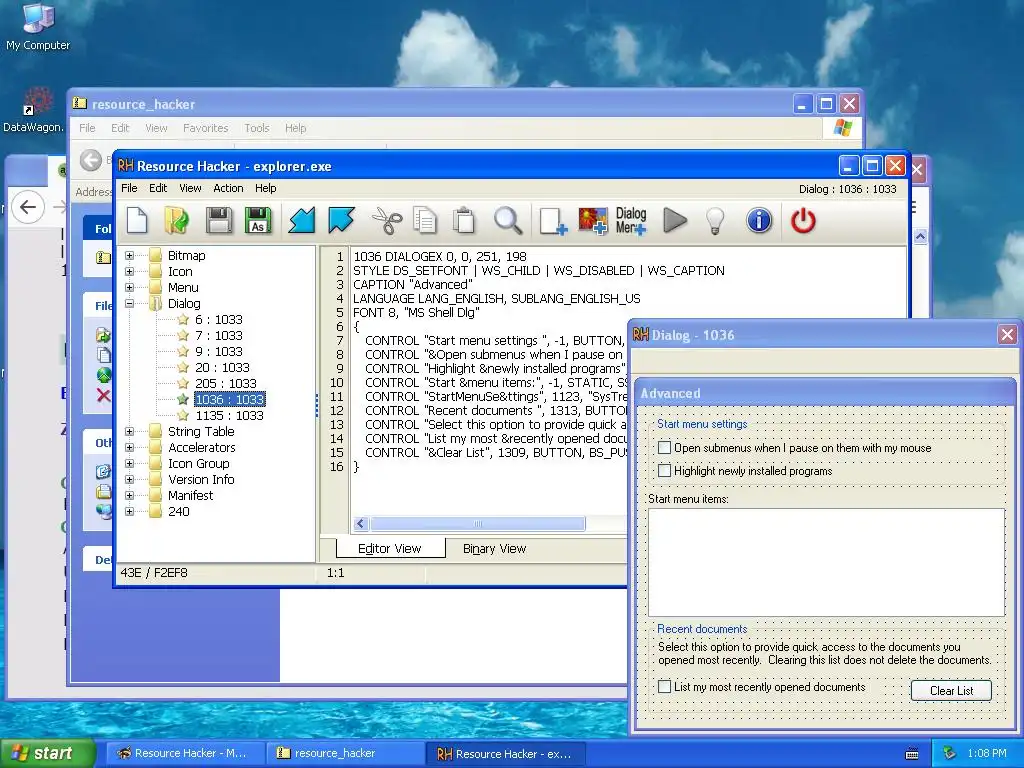The height and width of the screenshot is (768, 1024).
Task: Open the Edit menu in Resource Hacker
Action: pos(158,188)
